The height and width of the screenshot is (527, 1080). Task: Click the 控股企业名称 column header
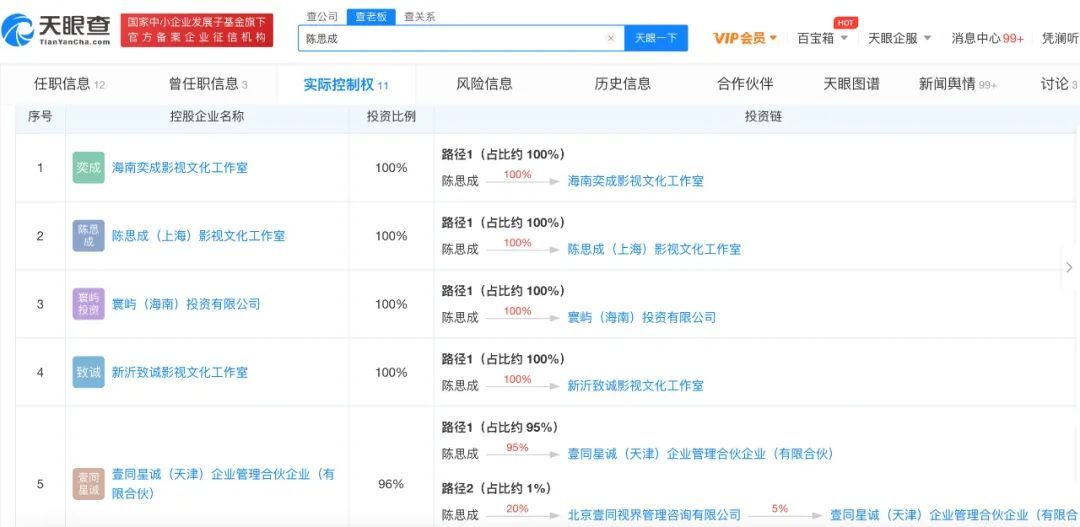207,117
